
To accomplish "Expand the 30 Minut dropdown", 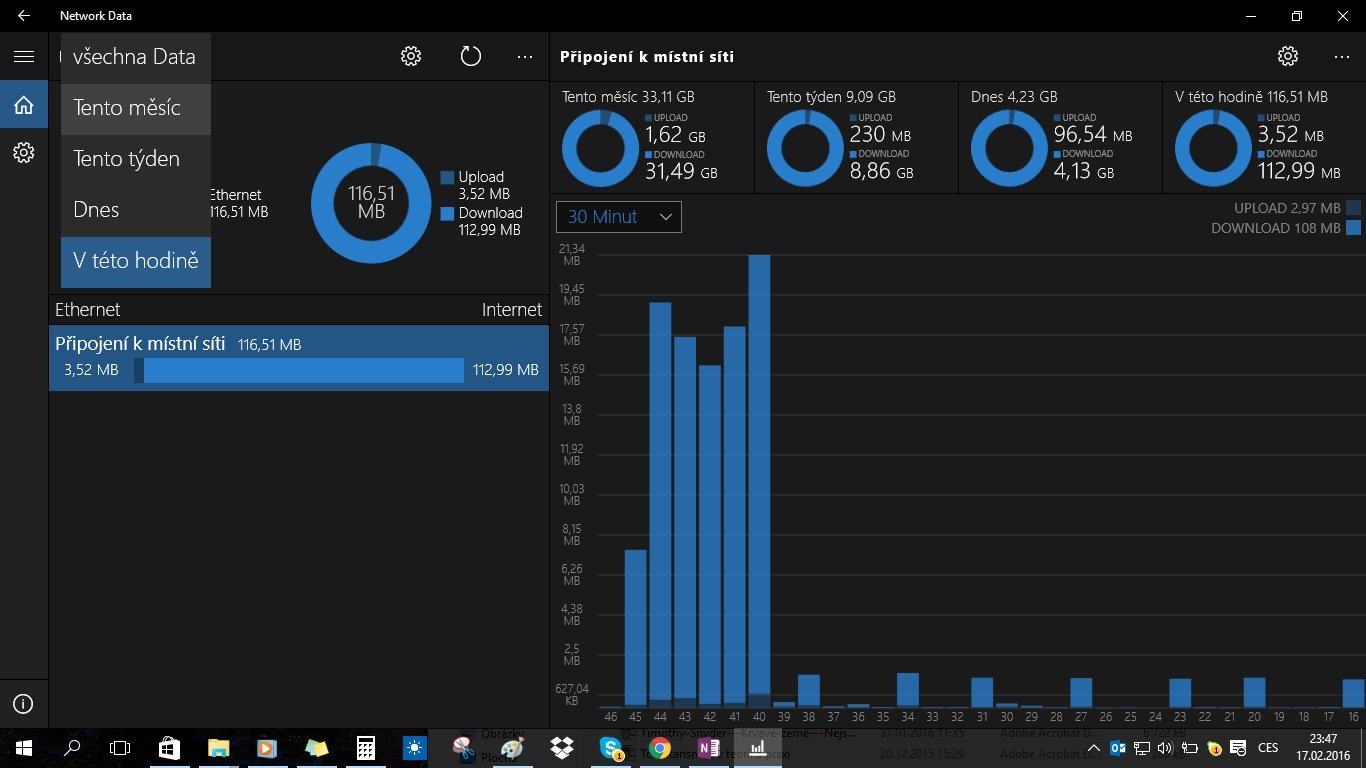I will tap(619, 217).
